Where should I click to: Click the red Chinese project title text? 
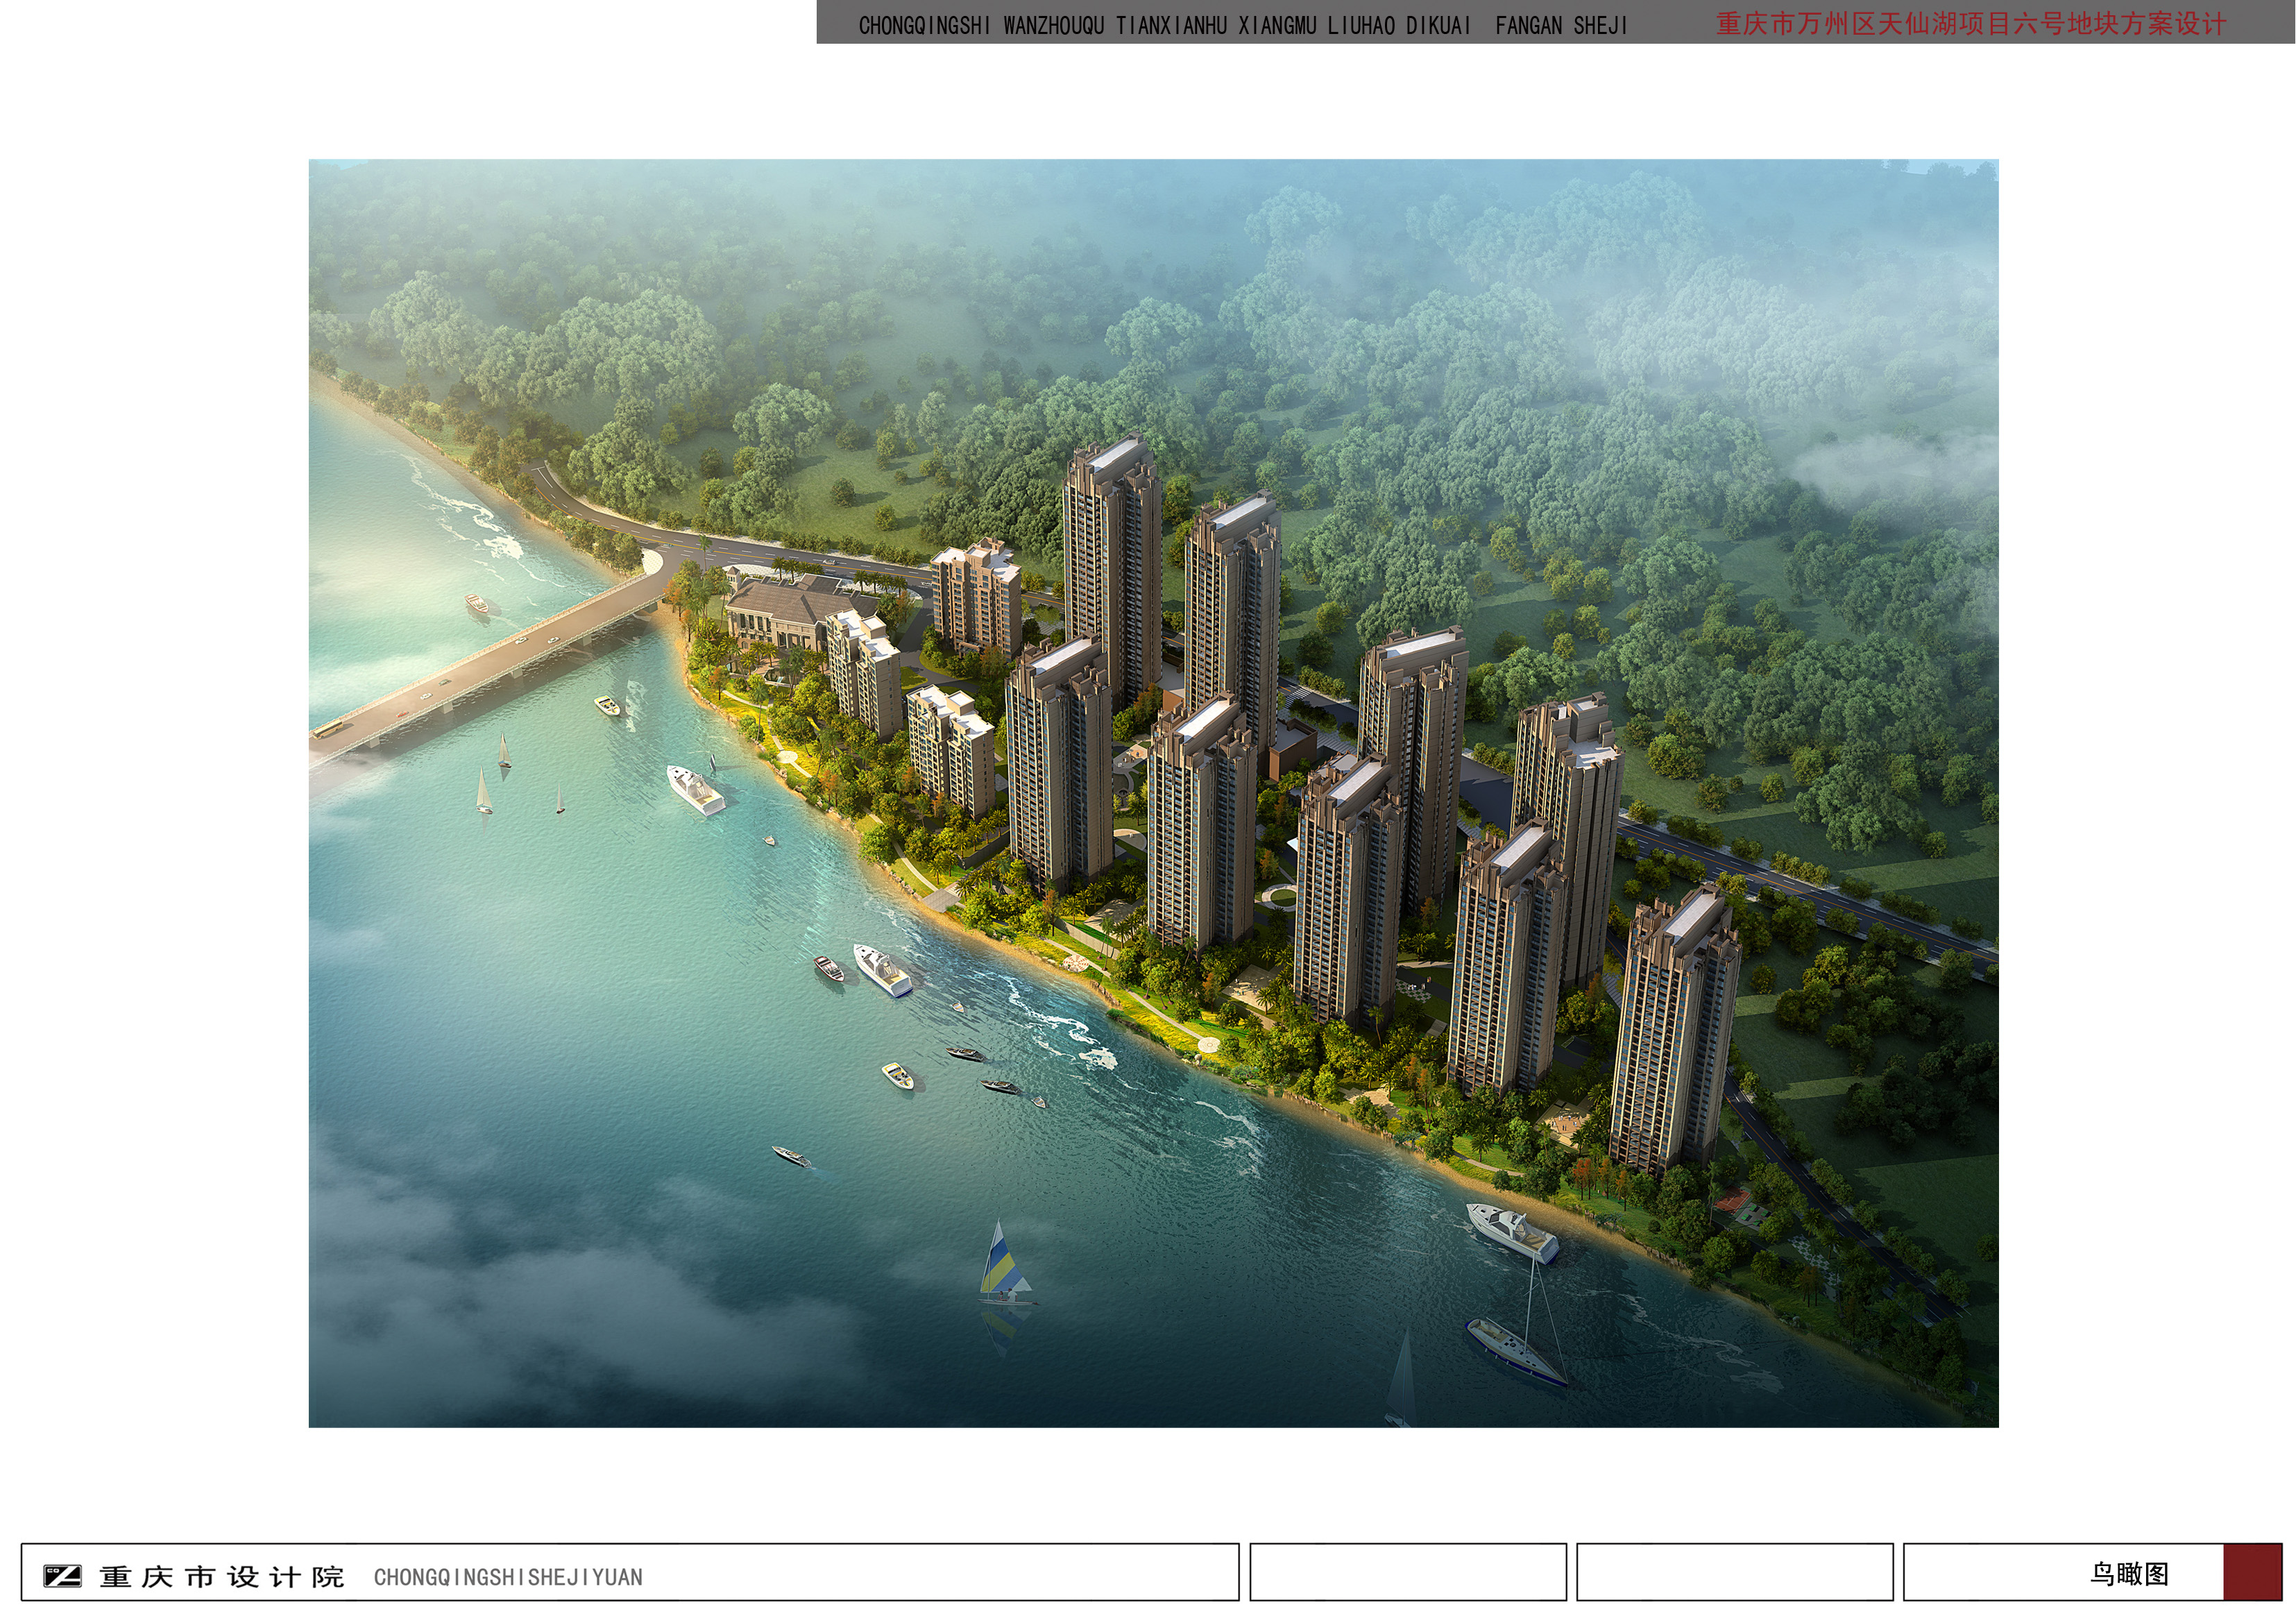1971,24
